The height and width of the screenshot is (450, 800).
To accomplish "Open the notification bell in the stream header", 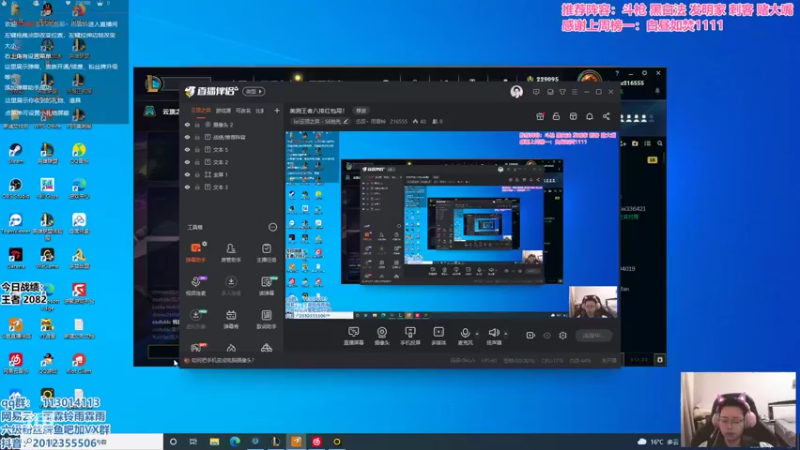I will [x=589, y=116].
